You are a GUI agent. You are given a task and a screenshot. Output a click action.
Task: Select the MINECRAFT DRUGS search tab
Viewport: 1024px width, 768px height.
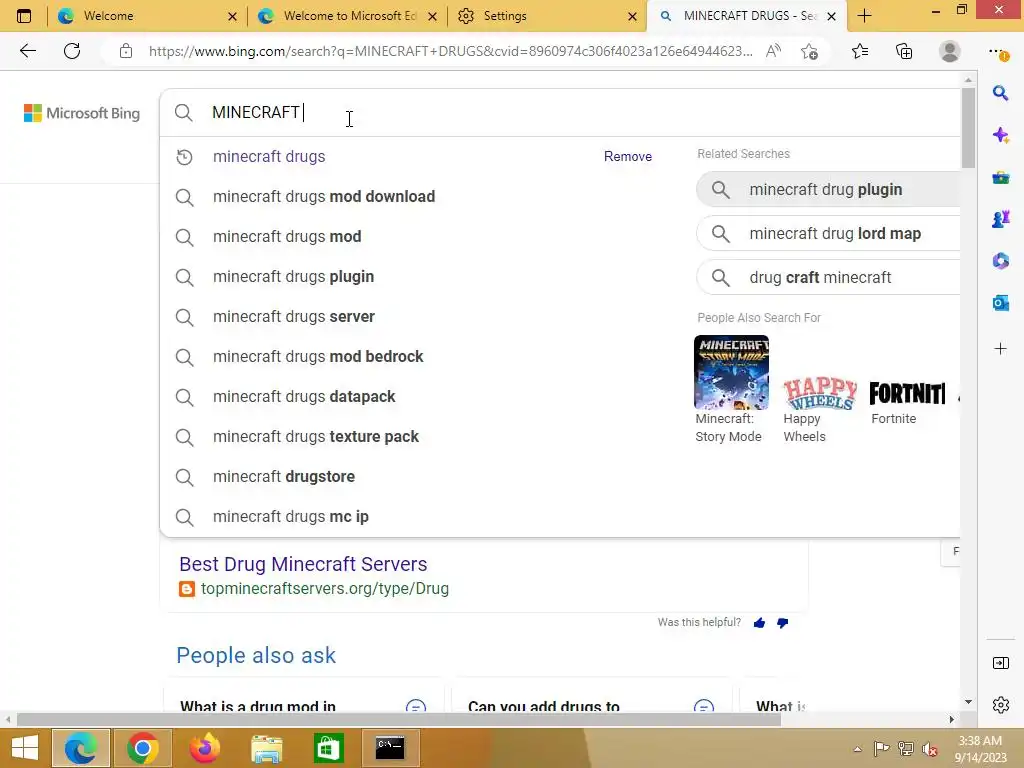(746, 16)
